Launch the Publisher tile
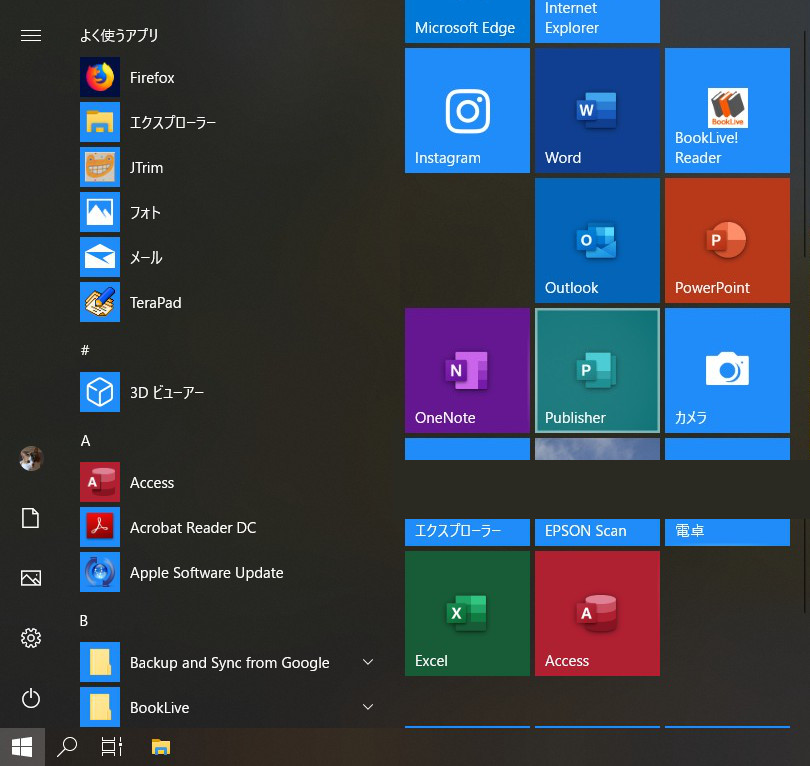This screenshot has height=766, width=810. (597, 370)
